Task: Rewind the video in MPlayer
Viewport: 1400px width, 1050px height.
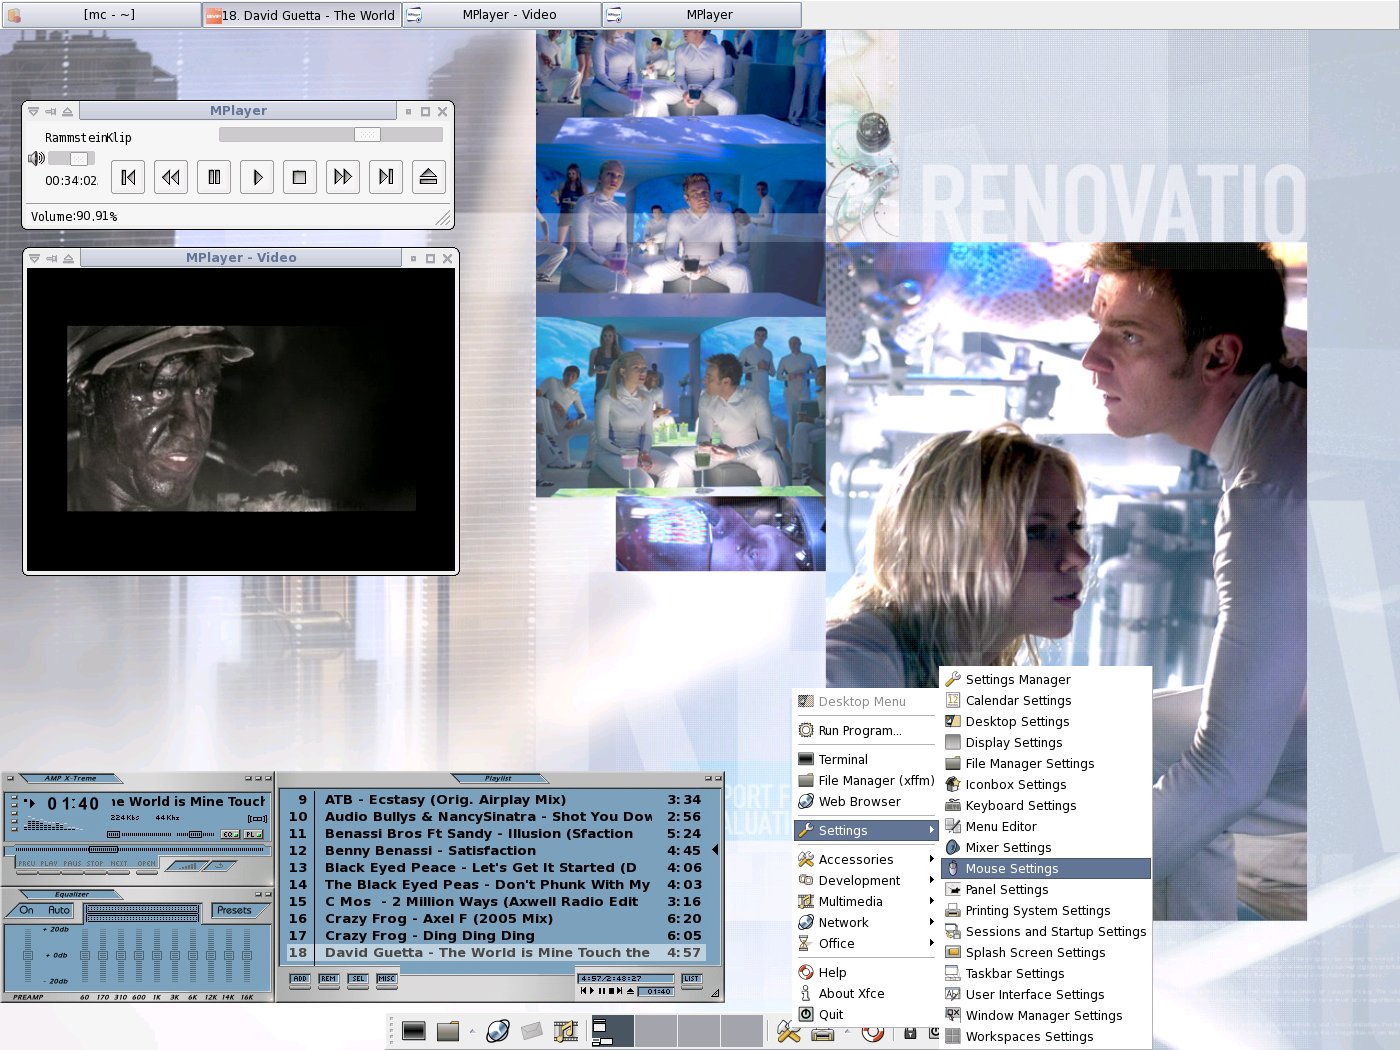Action: tap(171, 177)
